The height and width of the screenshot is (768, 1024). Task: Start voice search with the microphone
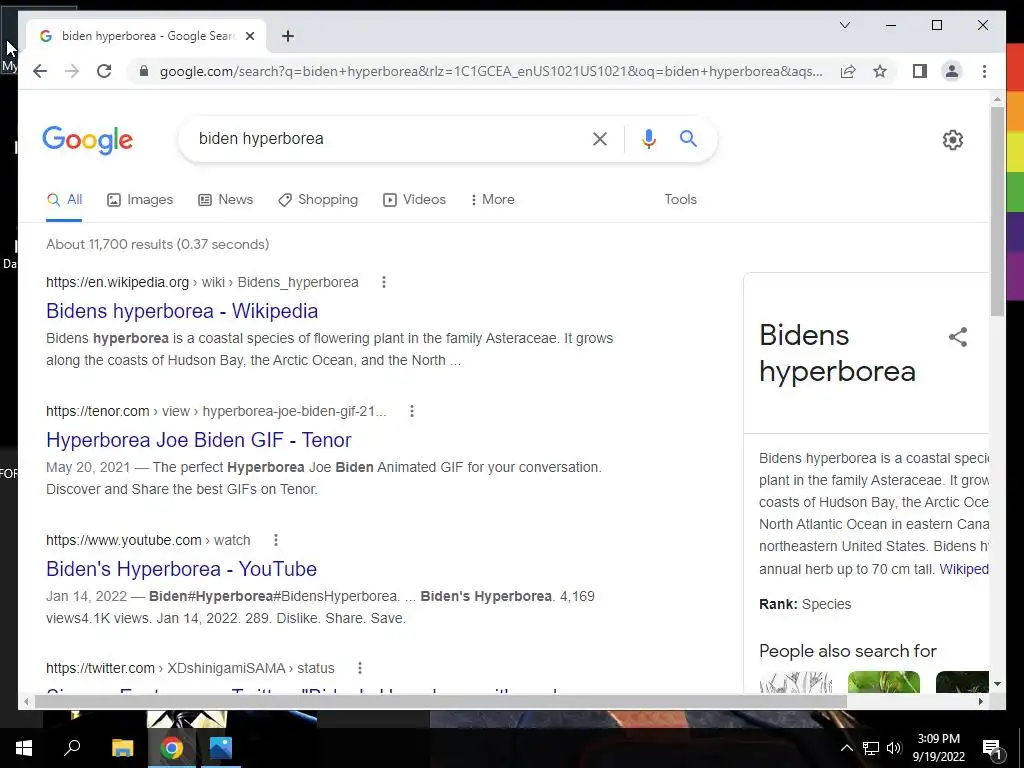click(x=648, y=138)
